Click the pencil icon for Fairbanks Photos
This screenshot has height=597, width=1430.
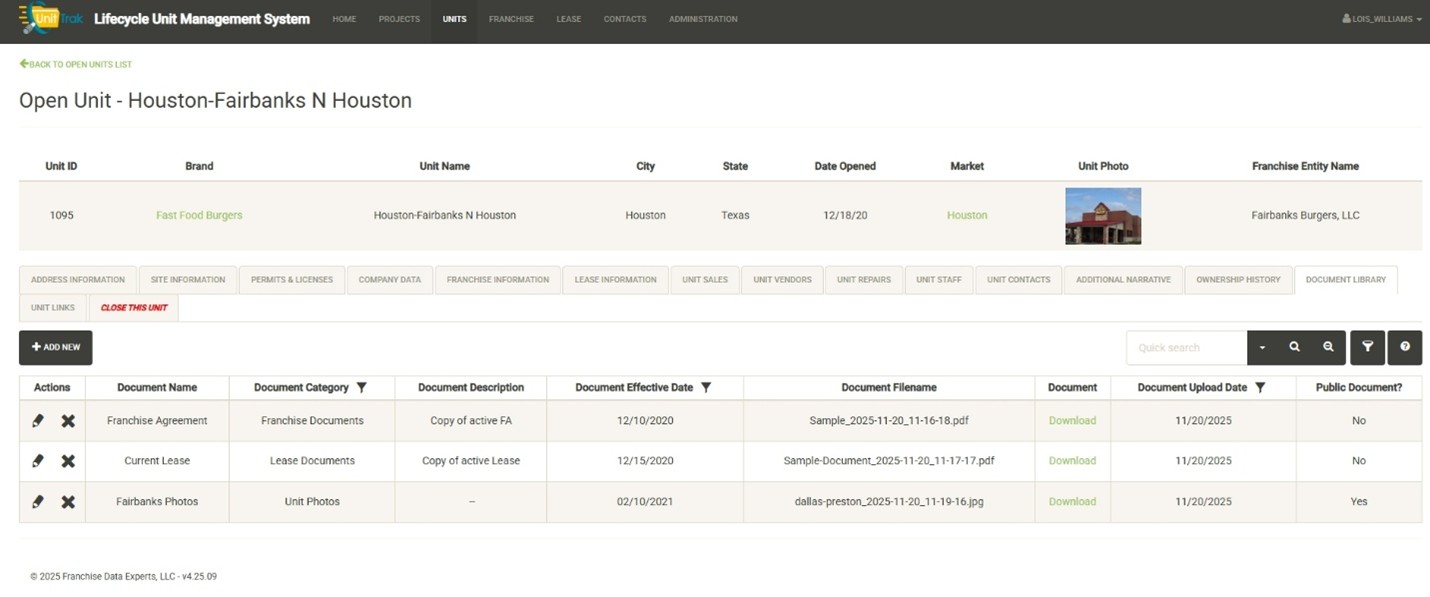click(38, 502)
